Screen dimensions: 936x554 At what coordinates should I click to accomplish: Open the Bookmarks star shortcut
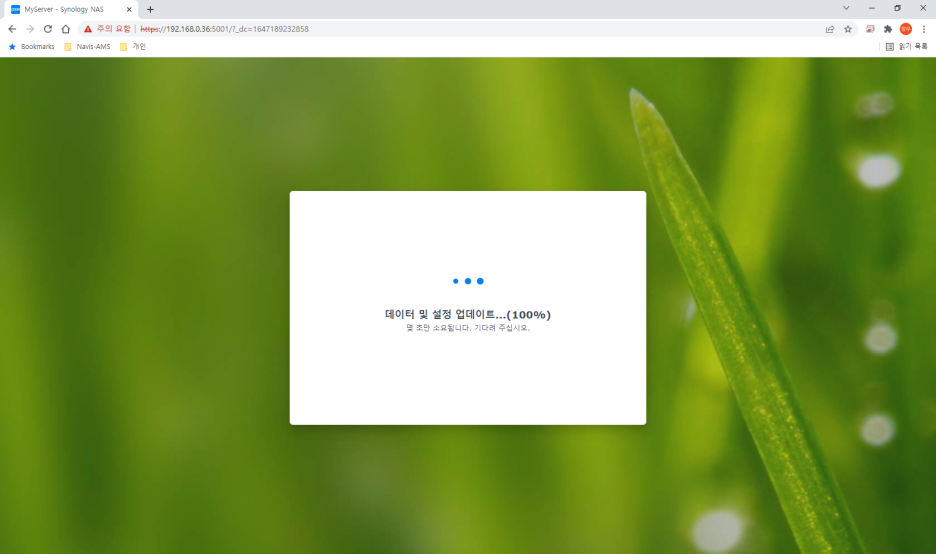pyautogui.click(x=31, y=47)
